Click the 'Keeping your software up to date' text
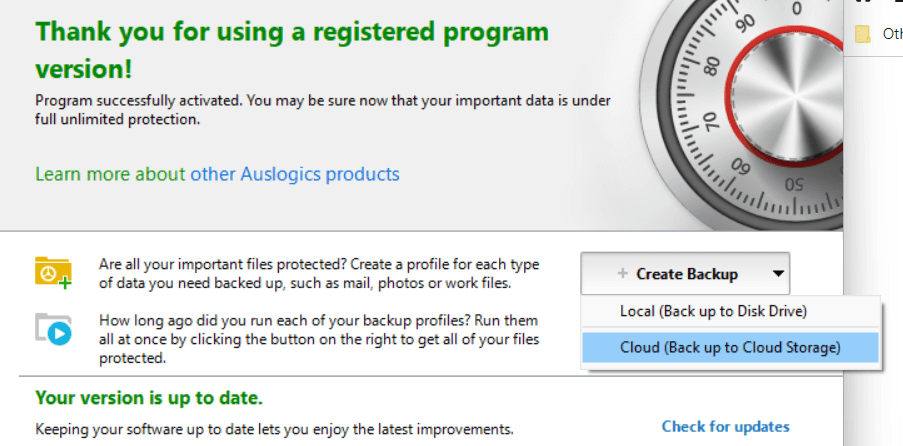The image size is (903, 446). click(274, 429)
